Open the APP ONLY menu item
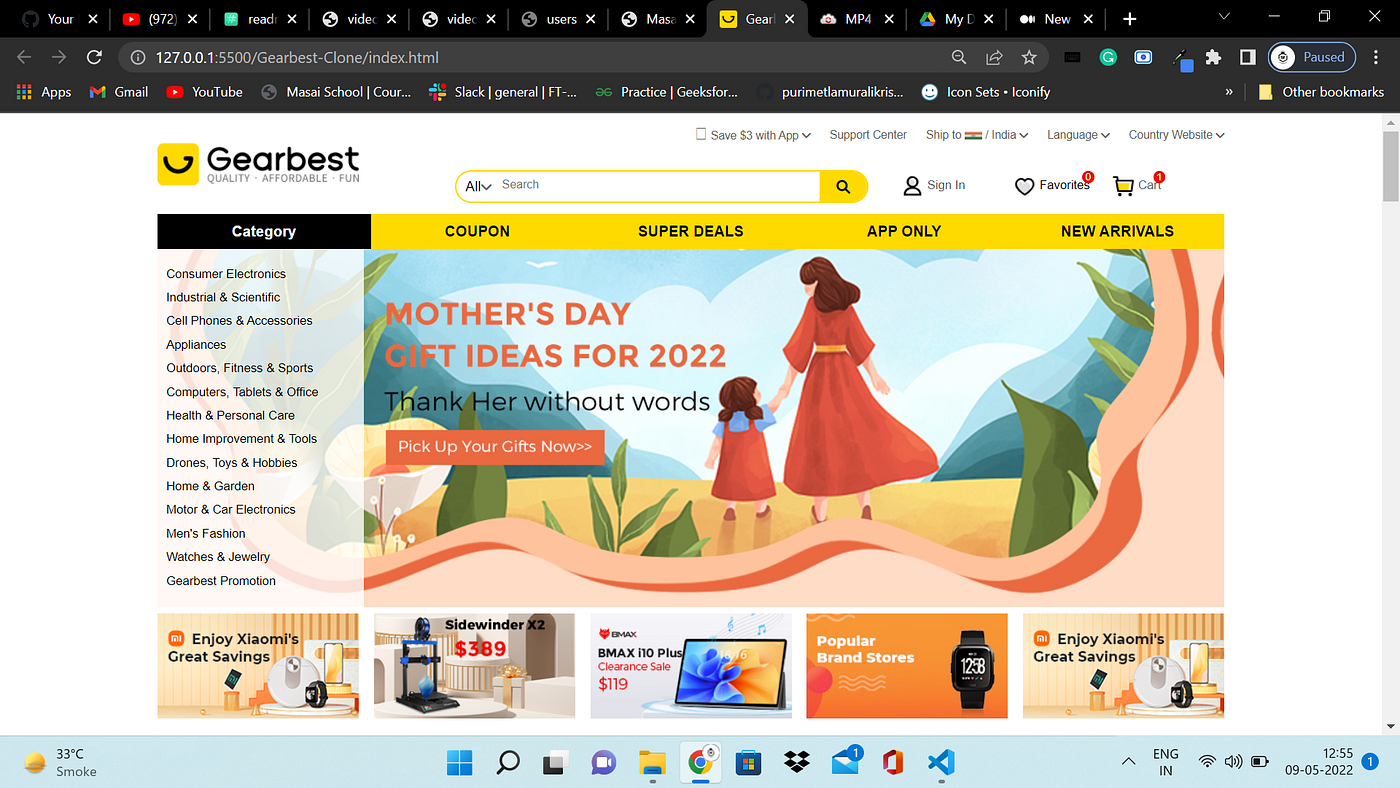Screen dimensions: 1400x788 (904, 231)
